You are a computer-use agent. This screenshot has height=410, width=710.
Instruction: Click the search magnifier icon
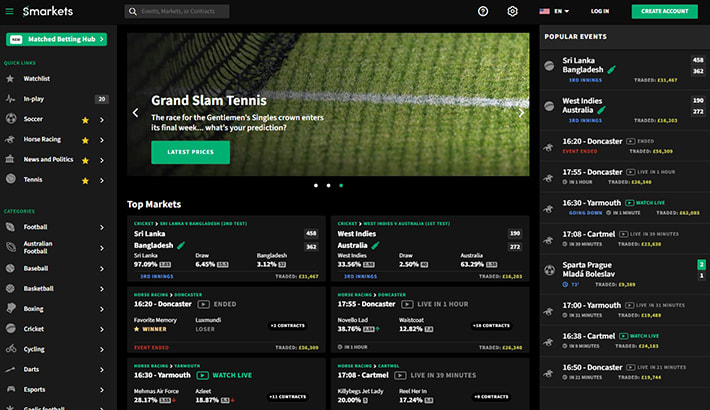[x=133, y=11]
